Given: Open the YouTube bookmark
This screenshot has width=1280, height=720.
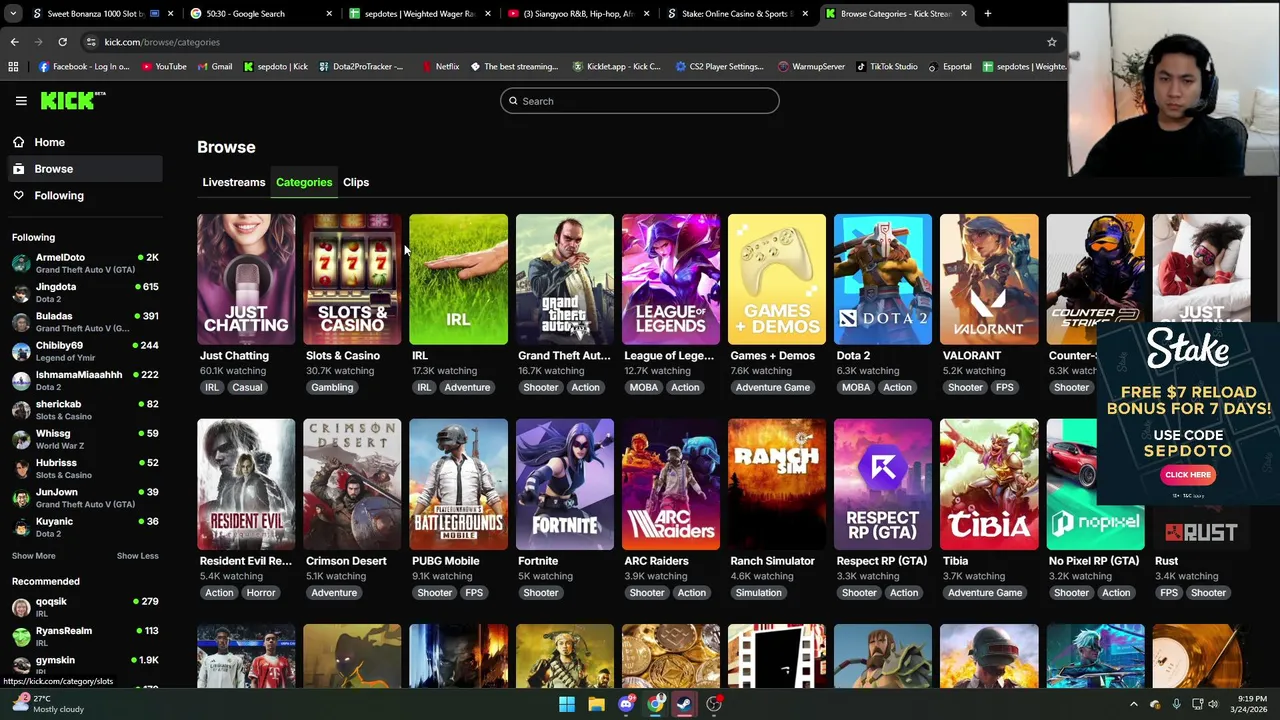Looking at the screenshot, I should tap(164, 66).
